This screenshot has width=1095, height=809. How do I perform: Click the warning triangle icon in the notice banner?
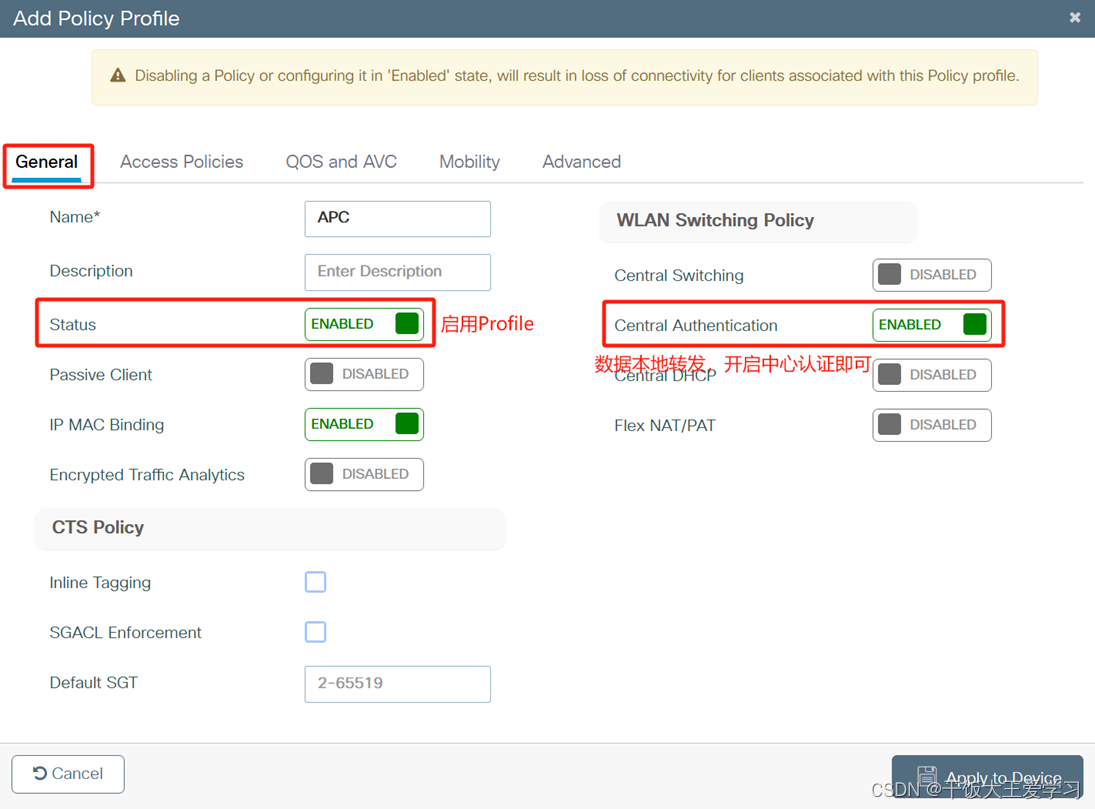pos(119,75)
